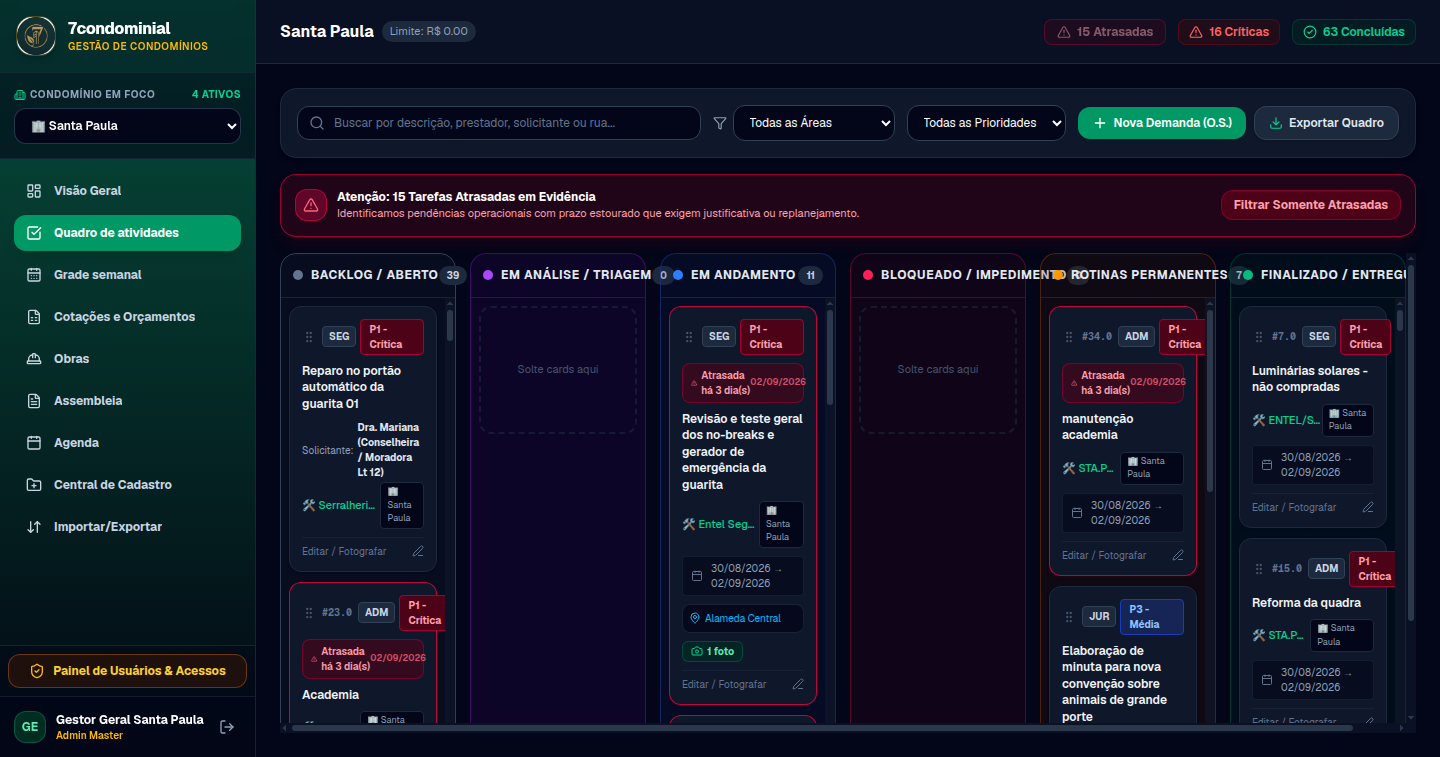Click drag handle on Reparo no portão card
Image resolution: width=1440 pixels, height=757 pixels.
click(308, 337)
